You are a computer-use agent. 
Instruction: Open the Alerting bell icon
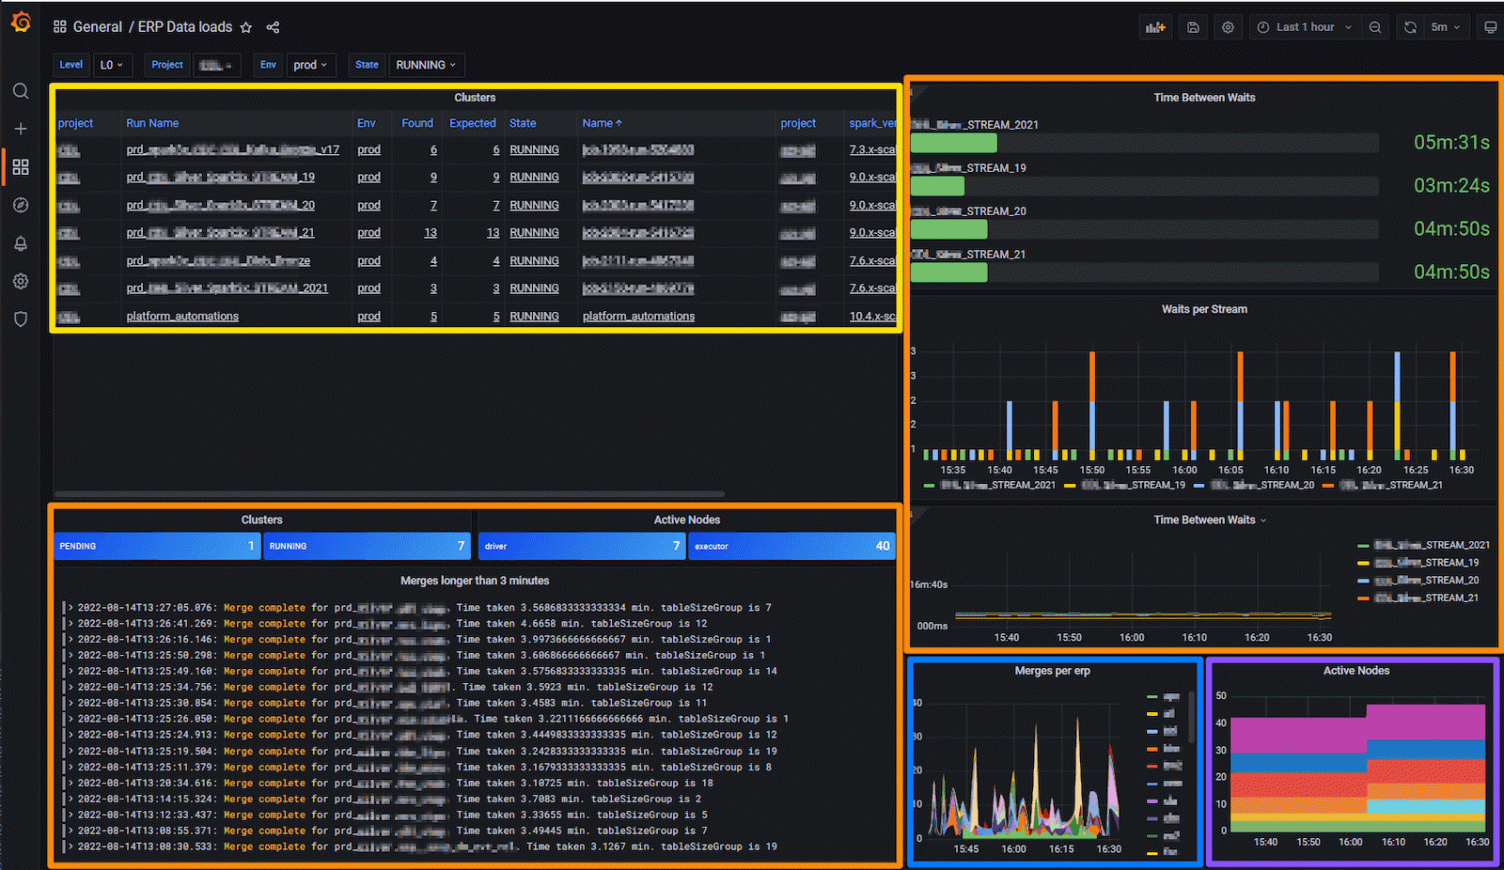20,243
